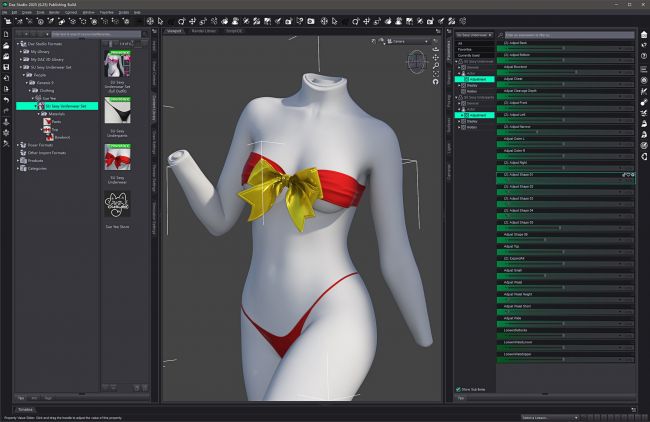Switch to the Render Library tab
The height and width of the screenshot is (422, 650).
(204, 30)
